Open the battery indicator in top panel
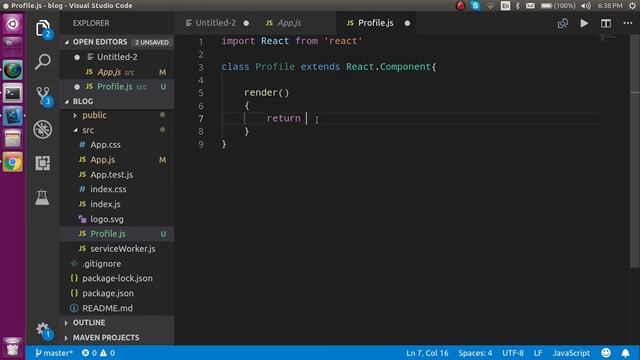Viewport: 640px width, 360px height. 558,6
